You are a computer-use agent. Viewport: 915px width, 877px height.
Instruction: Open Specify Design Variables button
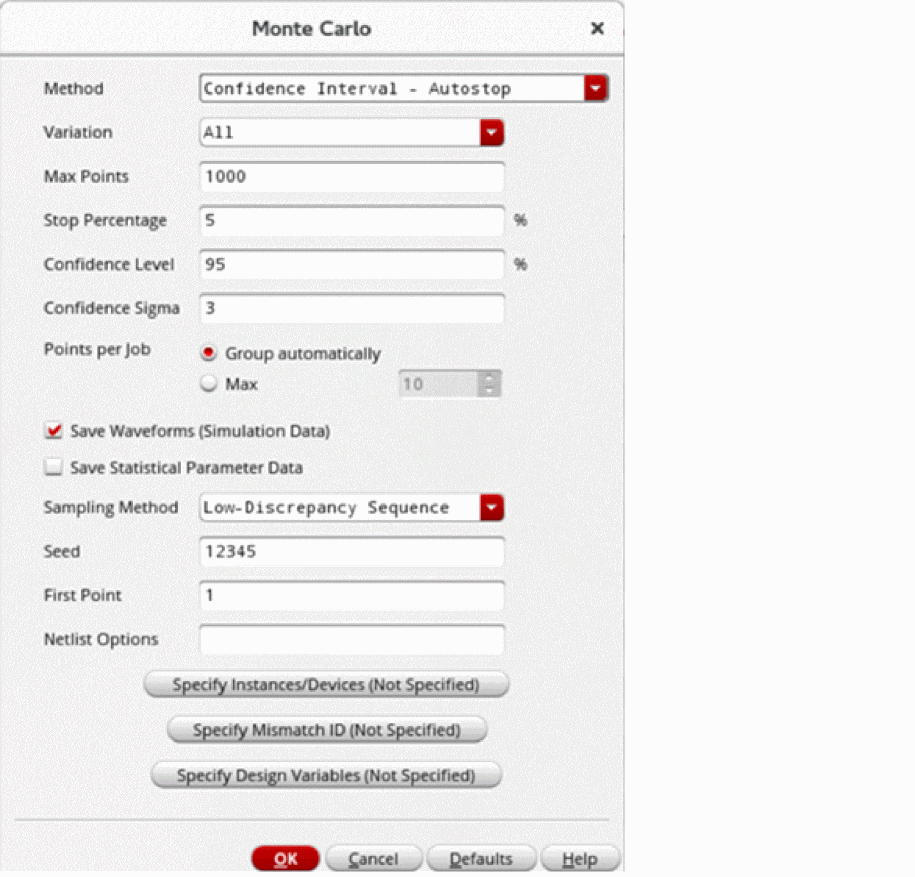click(326, 775)
